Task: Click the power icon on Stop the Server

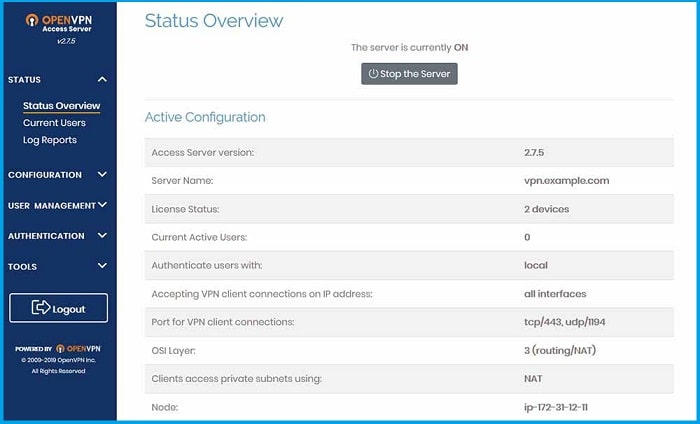Action: pyautogui.click(x=373, y=74)
